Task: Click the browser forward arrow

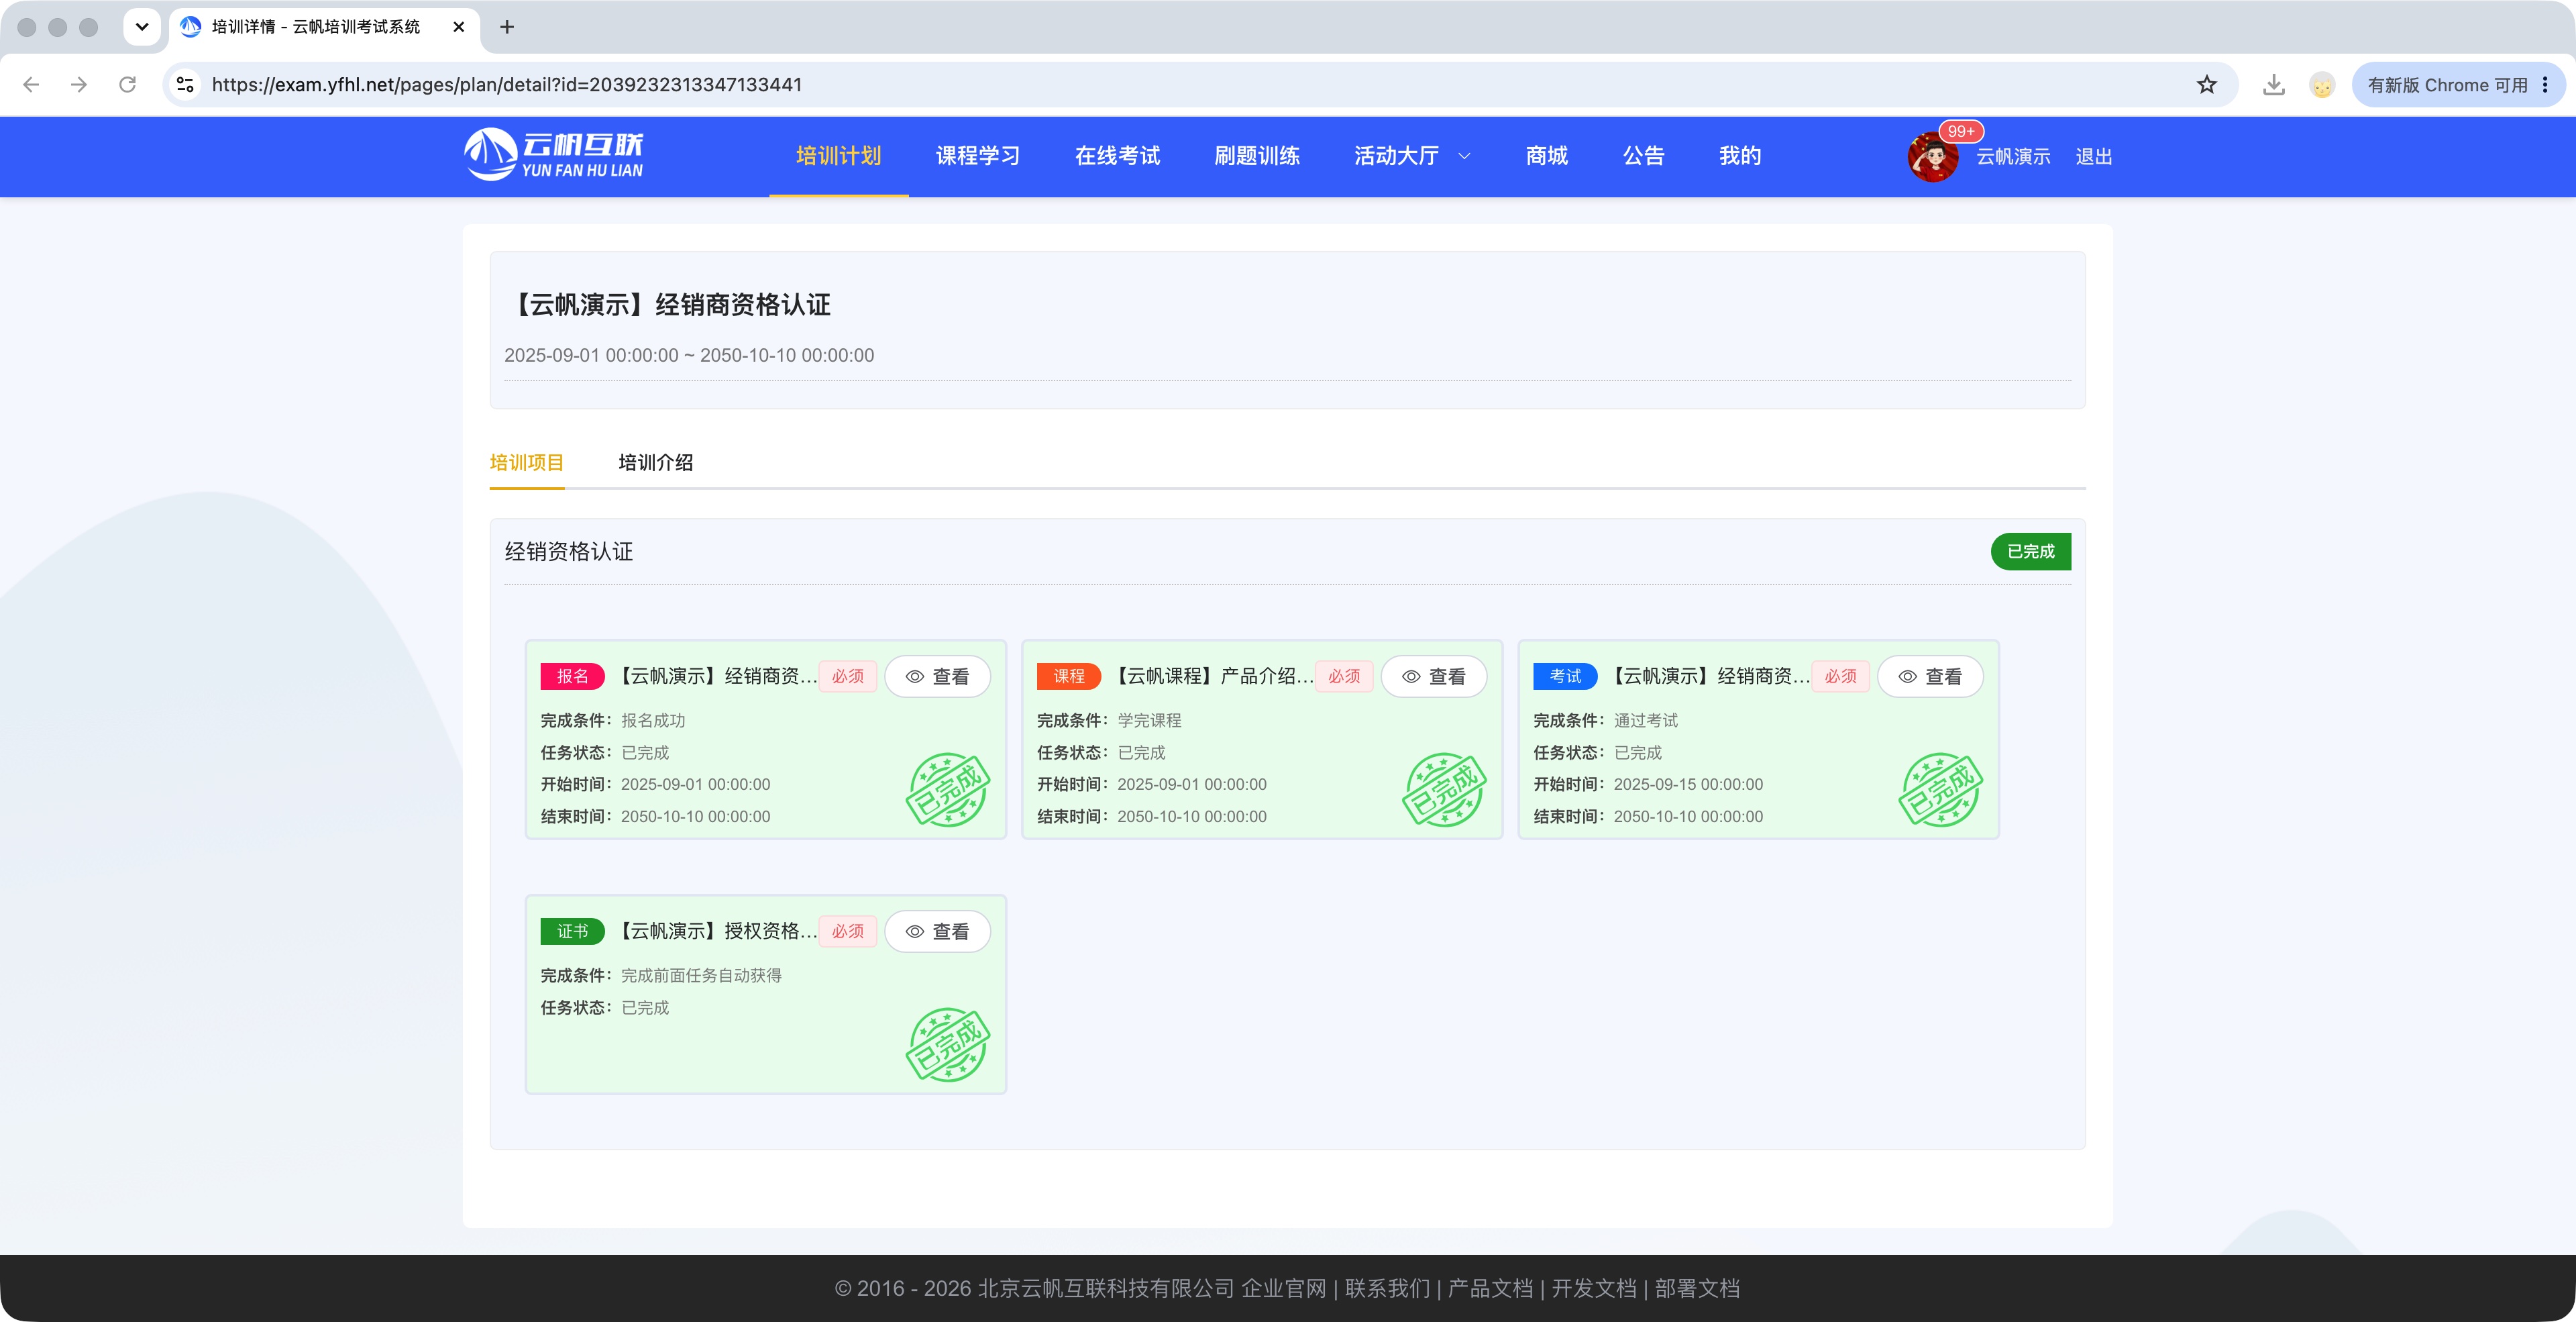Action: pos(79,85)
